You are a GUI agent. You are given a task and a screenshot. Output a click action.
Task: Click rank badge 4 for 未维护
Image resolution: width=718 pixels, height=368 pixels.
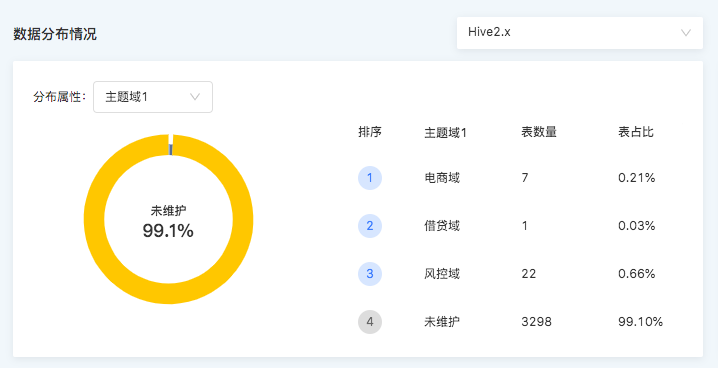pyautogui.click(x=370, y=322)
